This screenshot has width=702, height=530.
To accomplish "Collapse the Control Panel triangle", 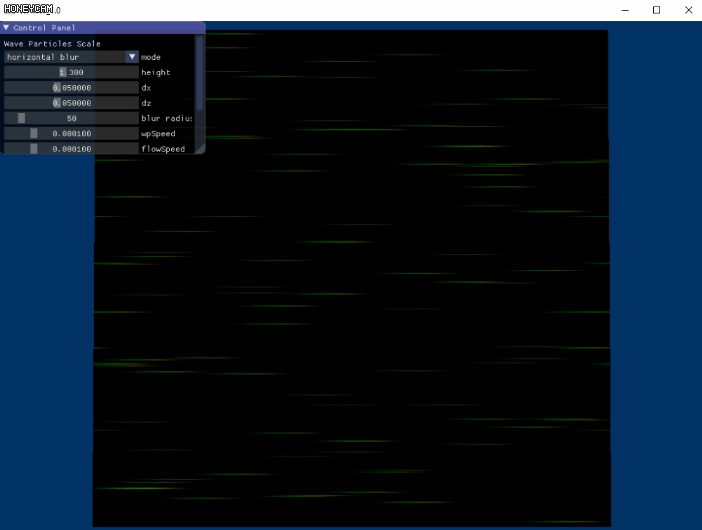I will tap(6, 28).
